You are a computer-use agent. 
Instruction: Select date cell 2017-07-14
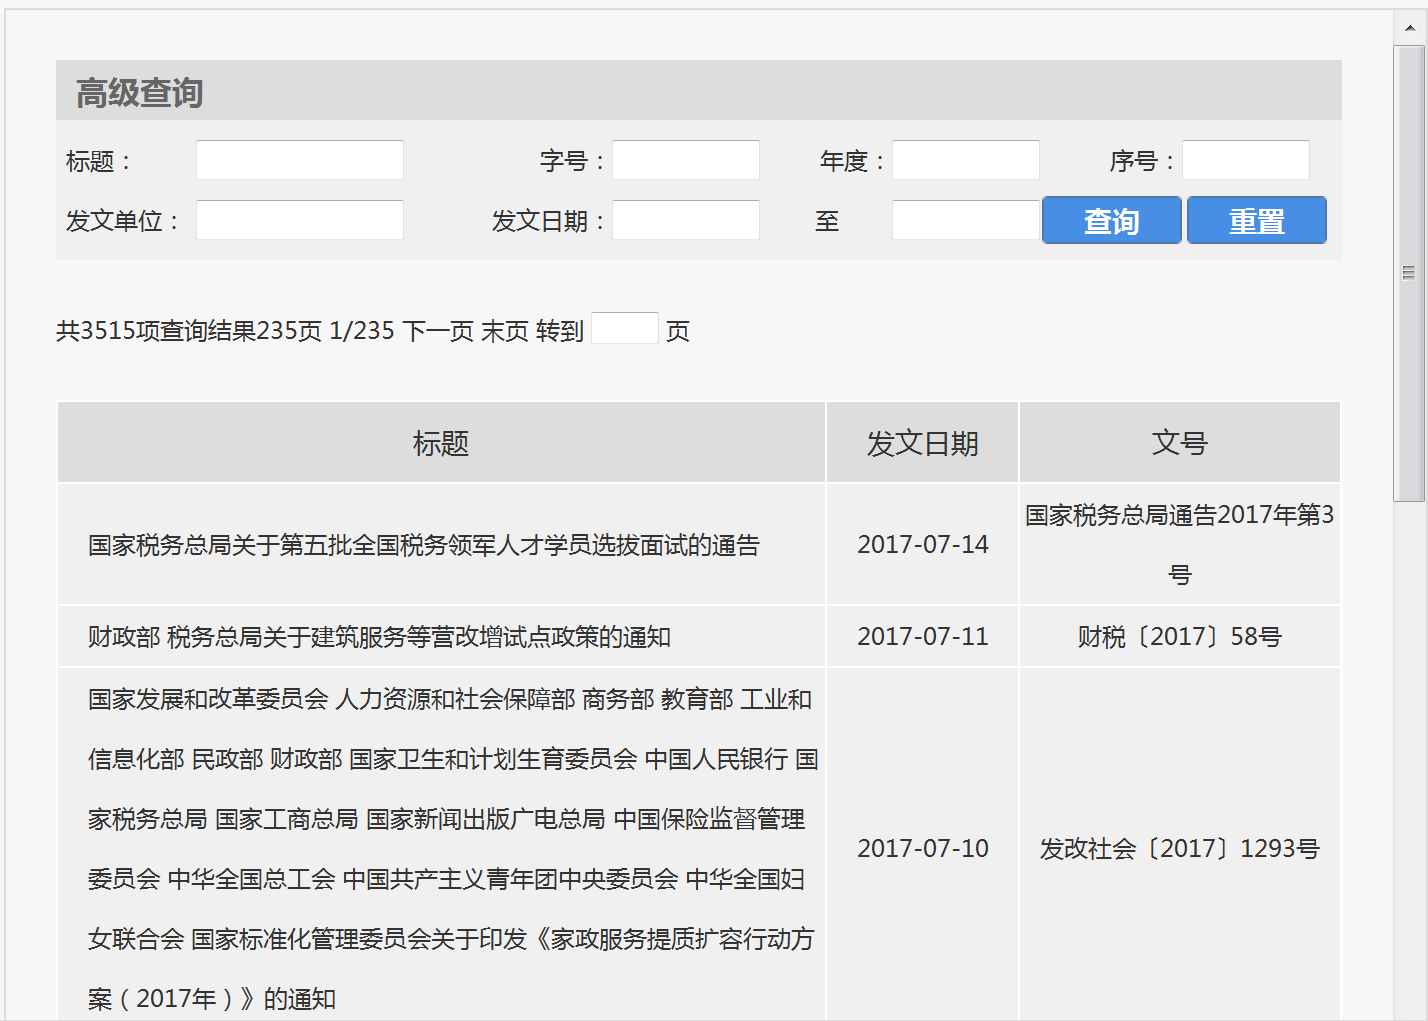[922, 545]
